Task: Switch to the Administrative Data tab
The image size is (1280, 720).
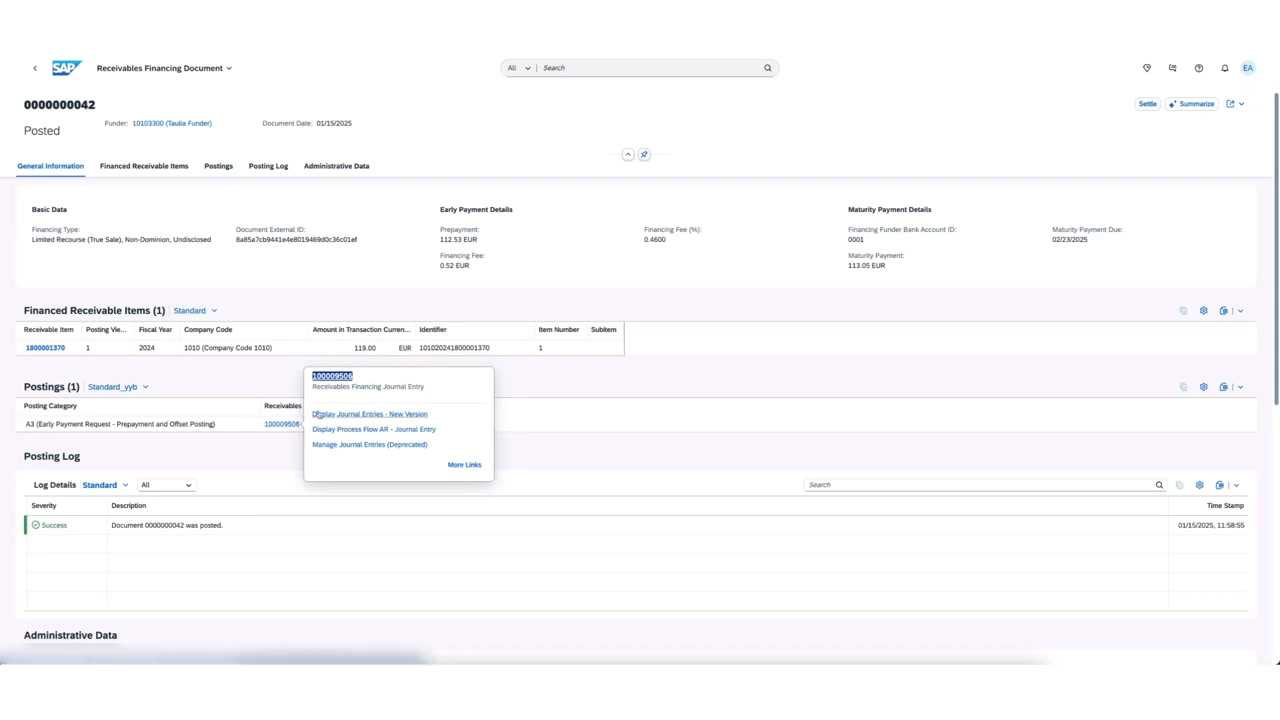Action: [x=336, y=166]
